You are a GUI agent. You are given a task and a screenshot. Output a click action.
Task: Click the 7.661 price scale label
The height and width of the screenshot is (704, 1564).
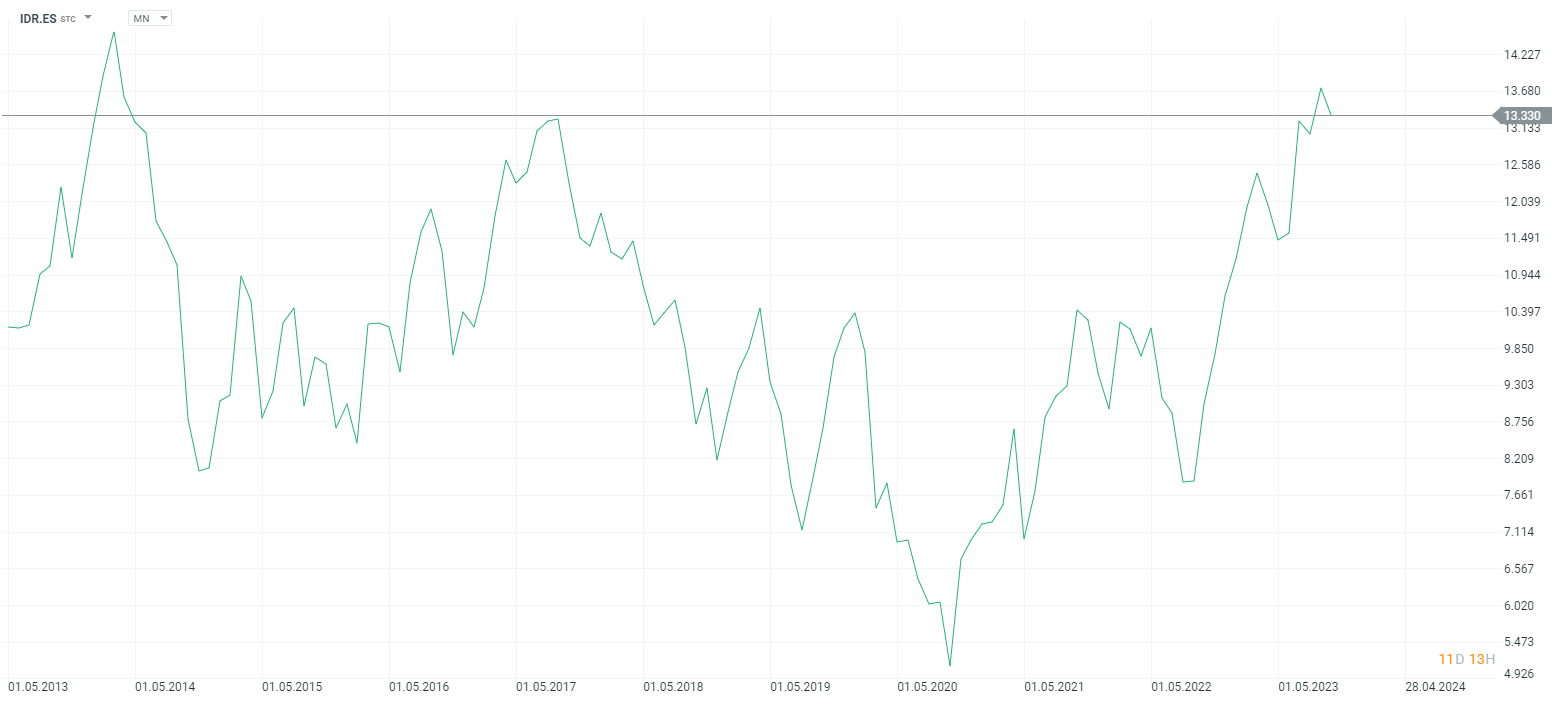click(x=1523, y=495)
